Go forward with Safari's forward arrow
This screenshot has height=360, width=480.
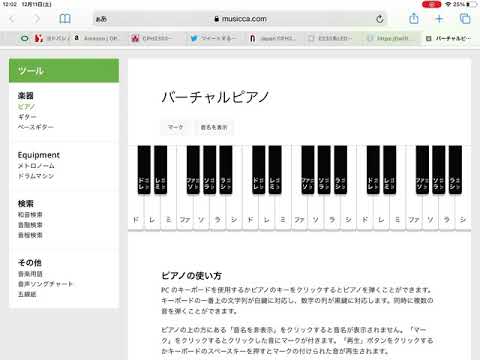coord(36,19)
